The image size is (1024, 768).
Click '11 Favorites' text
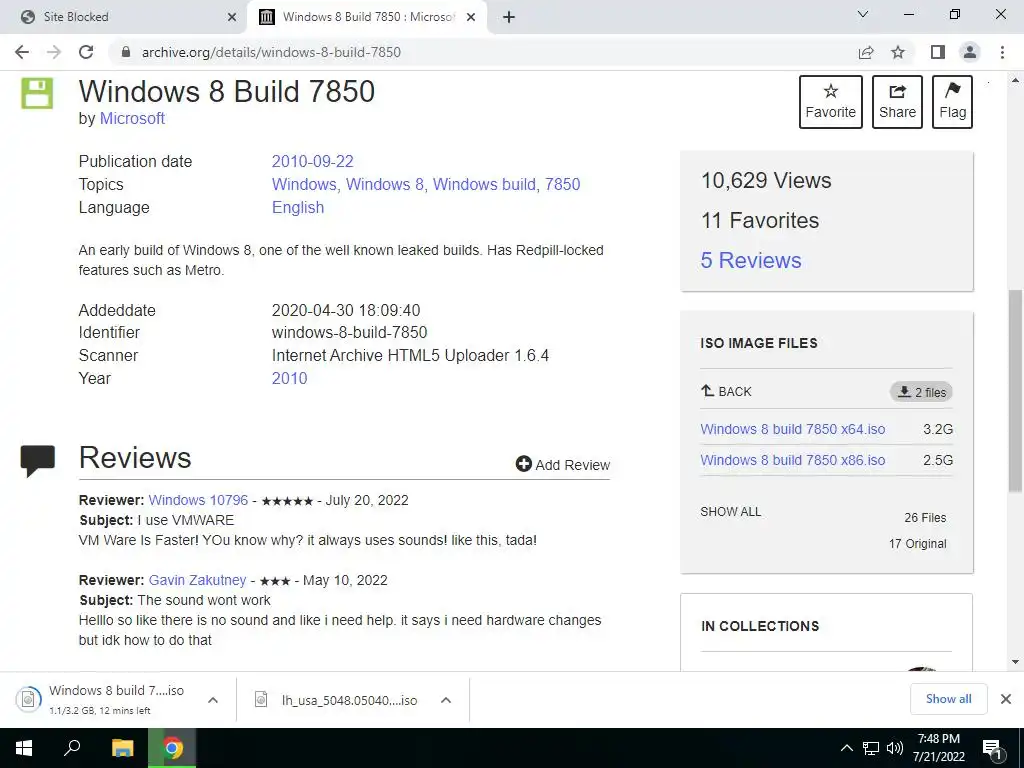coord(760,220)
